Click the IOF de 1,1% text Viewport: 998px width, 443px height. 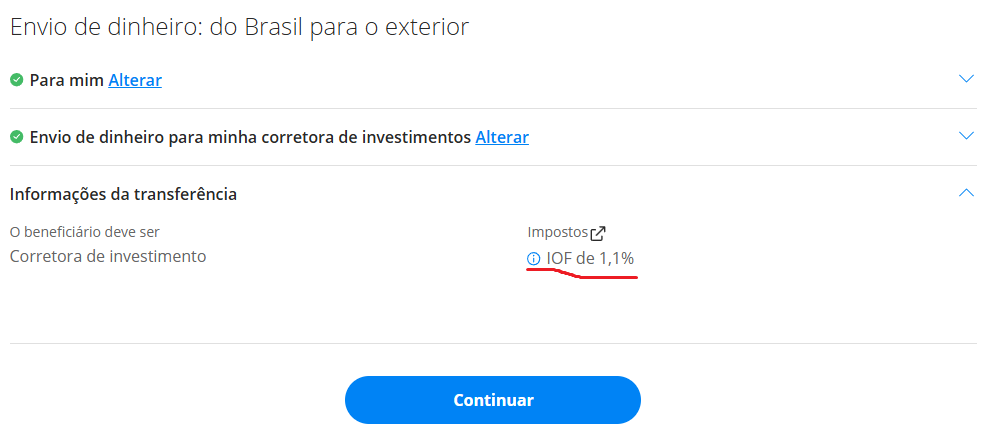[590, 259]
